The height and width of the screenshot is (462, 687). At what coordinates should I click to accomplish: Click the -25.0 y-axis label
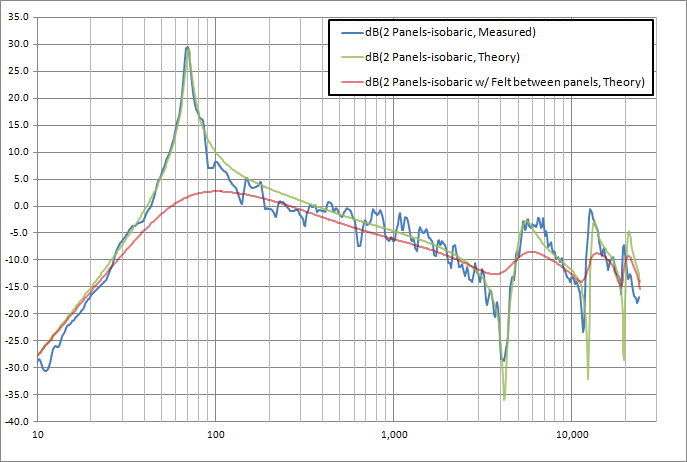pyautogui.click(x=17, y=341)
